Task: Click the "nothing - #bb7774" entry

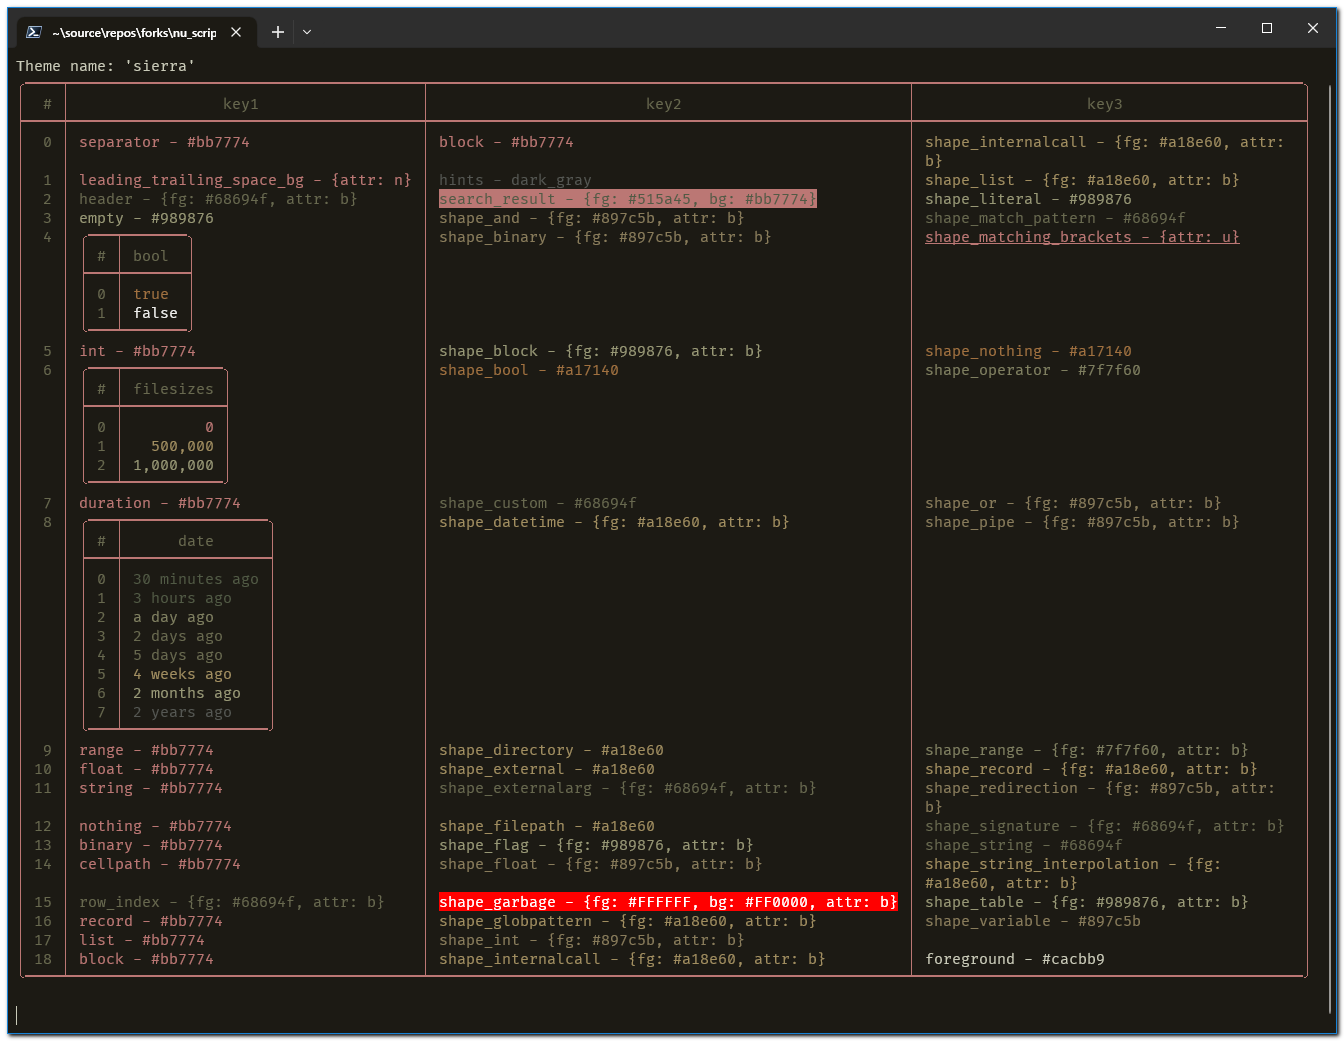Action: (155, 826)
